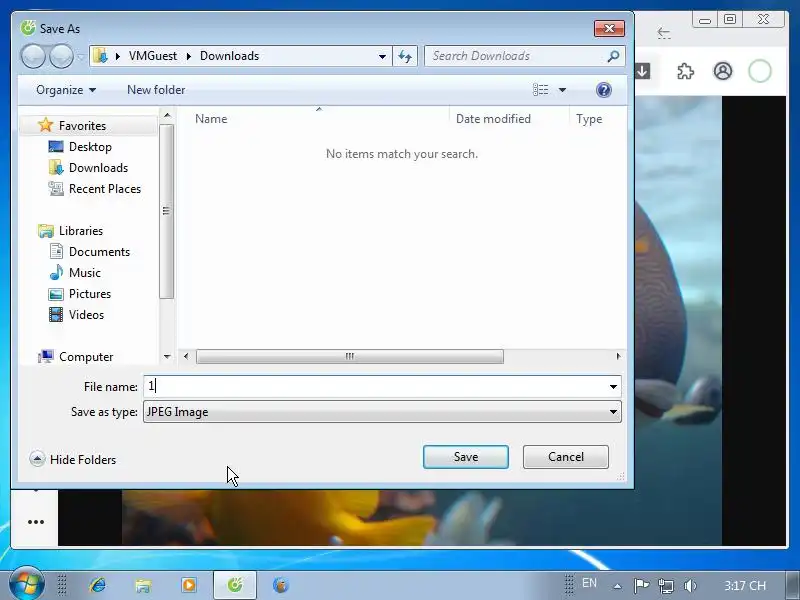The image size is (800, 600).
Task: Select Desktop under Favorites
Action: (x=90, y=147)
